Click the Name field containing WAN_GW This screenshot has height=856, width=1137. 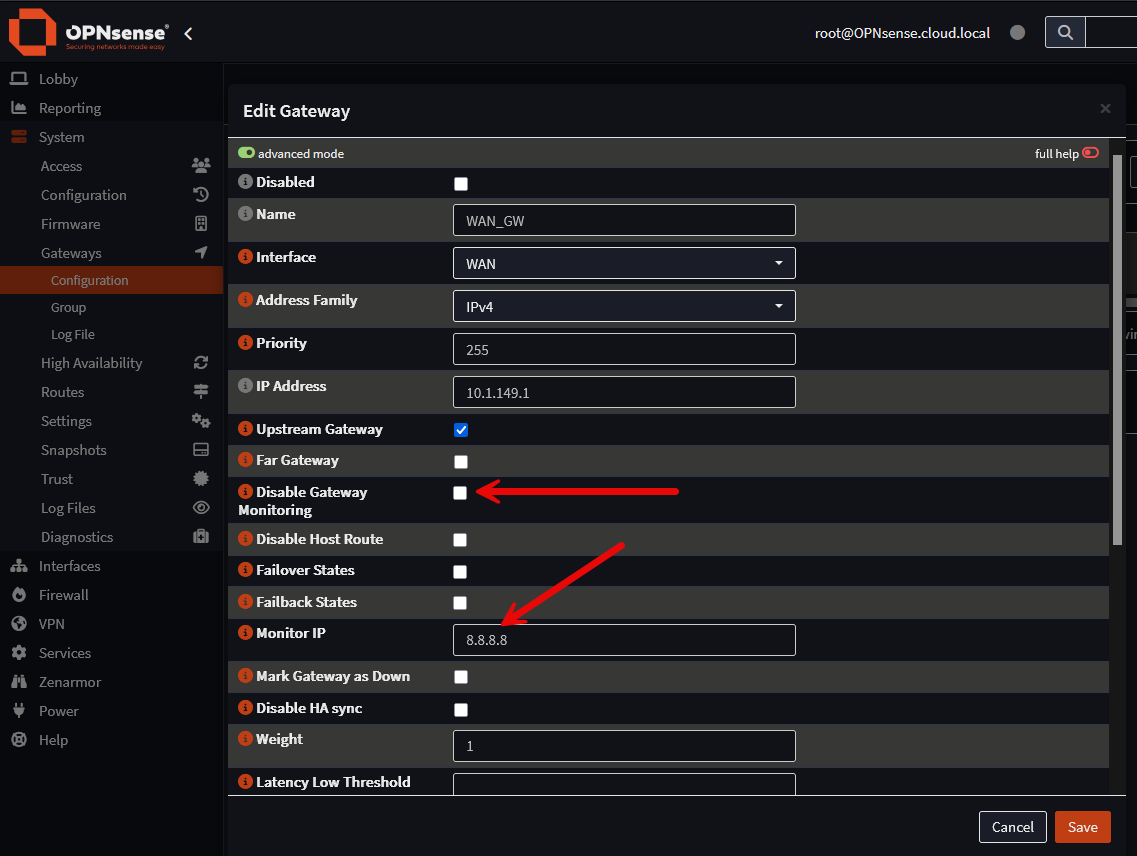tap(624, 220)
